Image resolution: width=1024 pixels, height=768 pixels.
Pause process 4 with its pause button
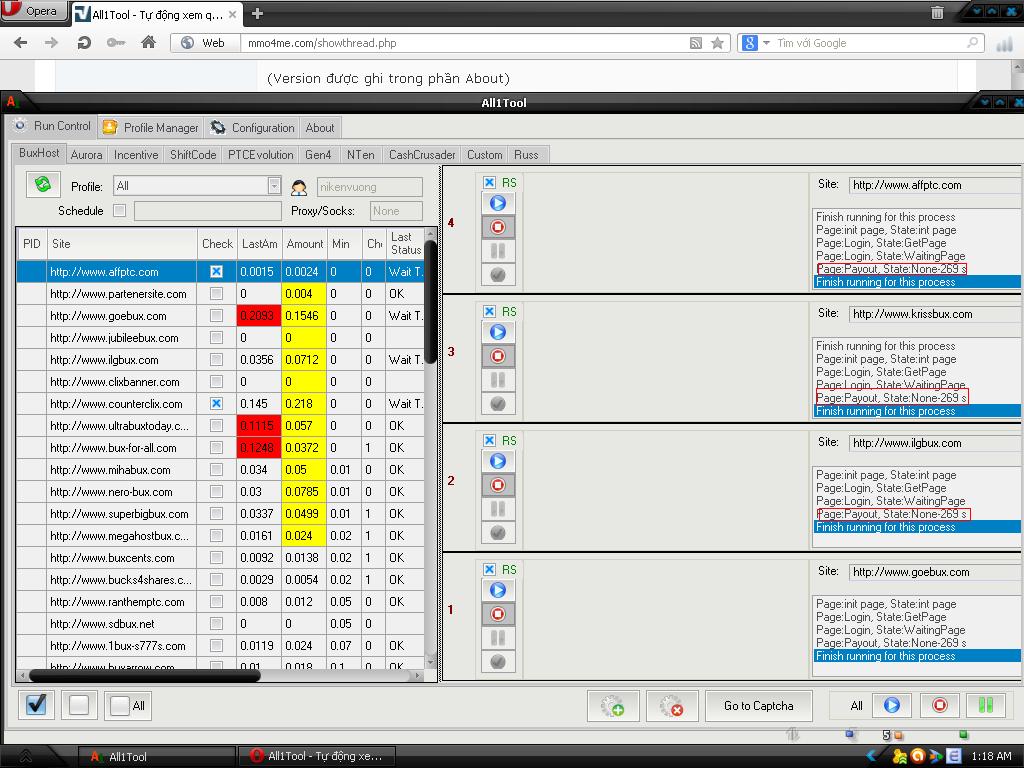498,251
